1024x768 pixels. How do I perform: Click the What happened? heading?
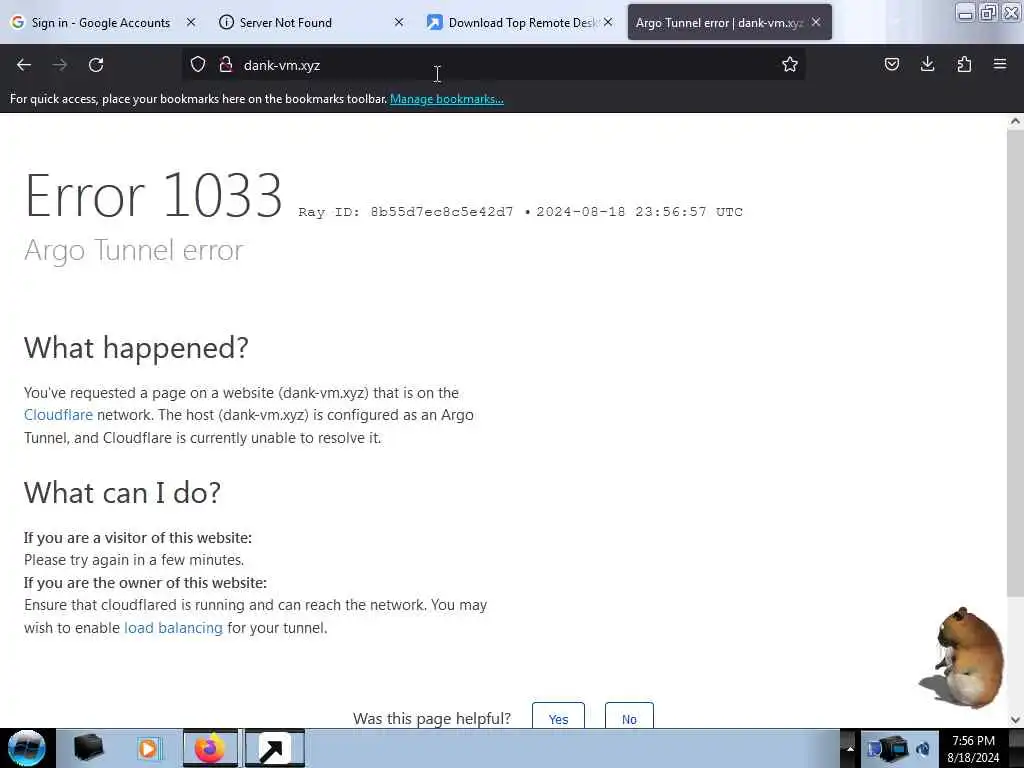pyautogui.click(x=136, y=347)
